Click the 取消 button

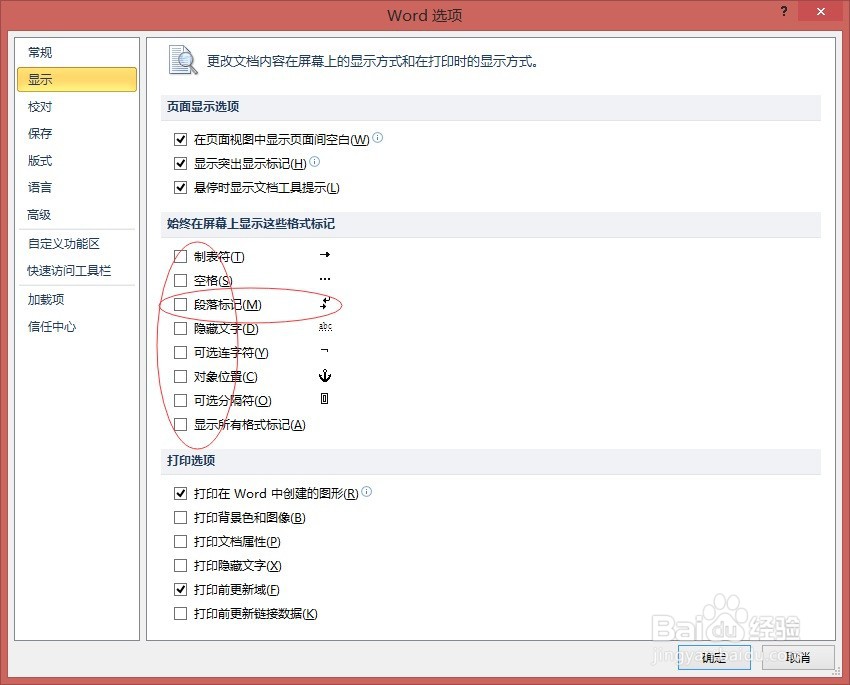[798, 657]
